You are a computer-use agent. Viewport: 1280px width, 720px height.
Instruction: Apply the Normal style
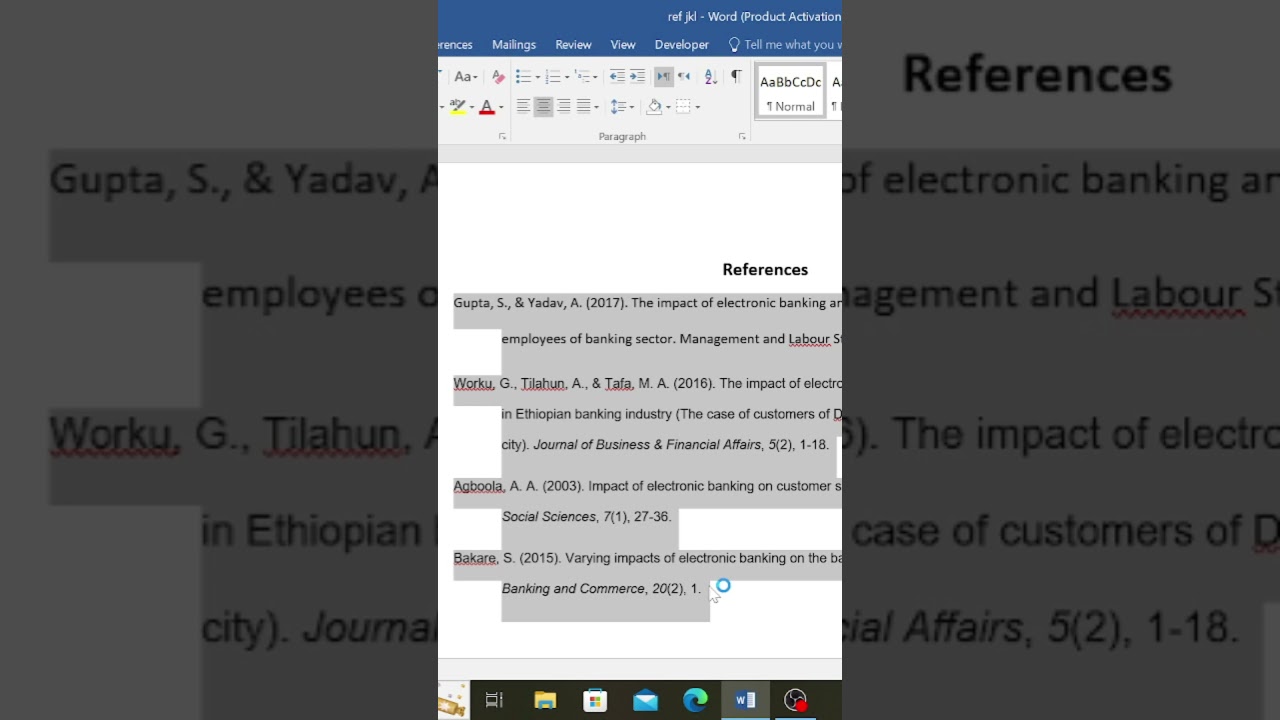[x=791, y=92]
